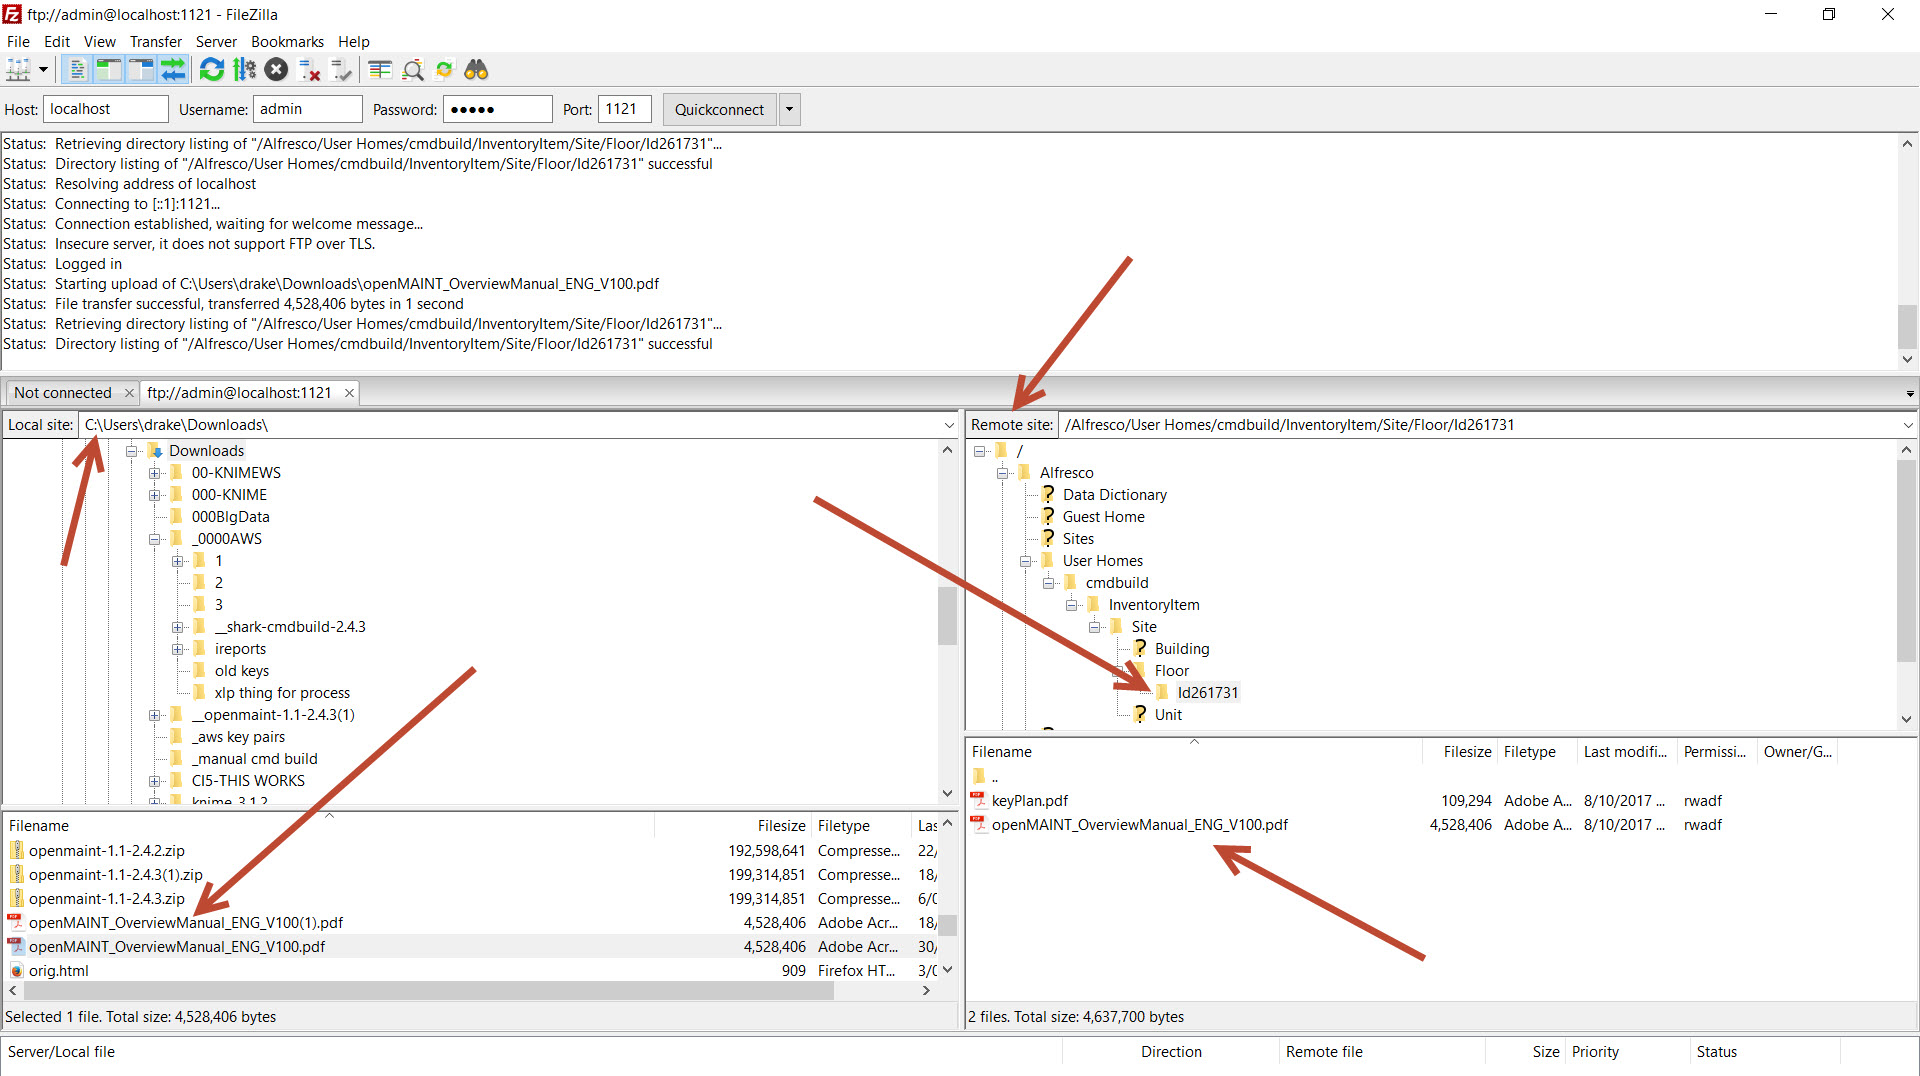Click the Quickconnect button
Viewport: 1920px width, 1076px height.
718,110
